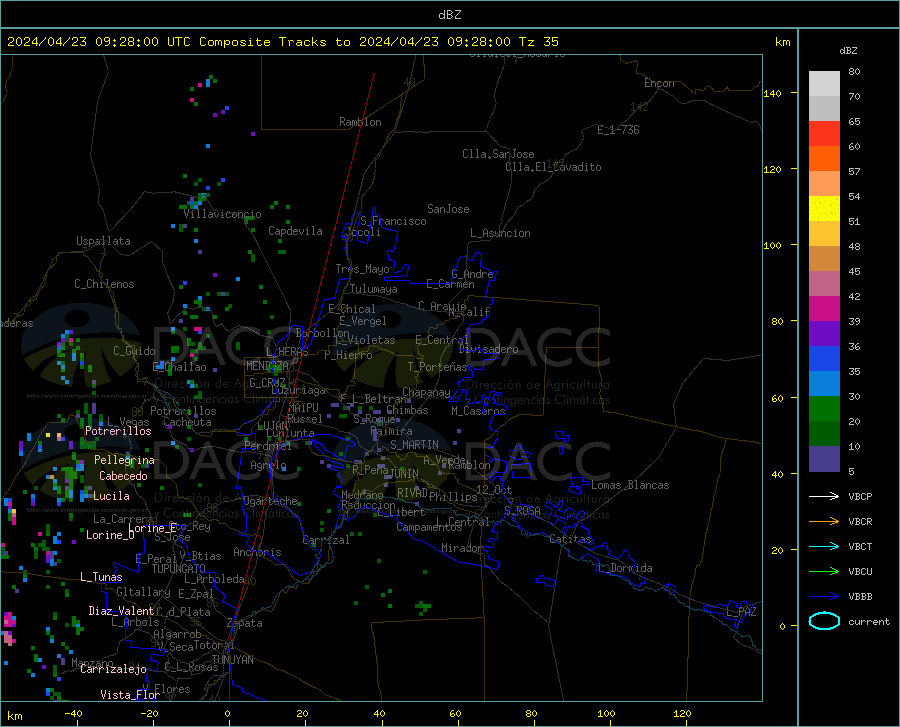The height and width of the screenshot is (727, 900).
Task: Select the yellow 54 dBZ color swatch
Action: pyautogui.click(x=824, y=208)
